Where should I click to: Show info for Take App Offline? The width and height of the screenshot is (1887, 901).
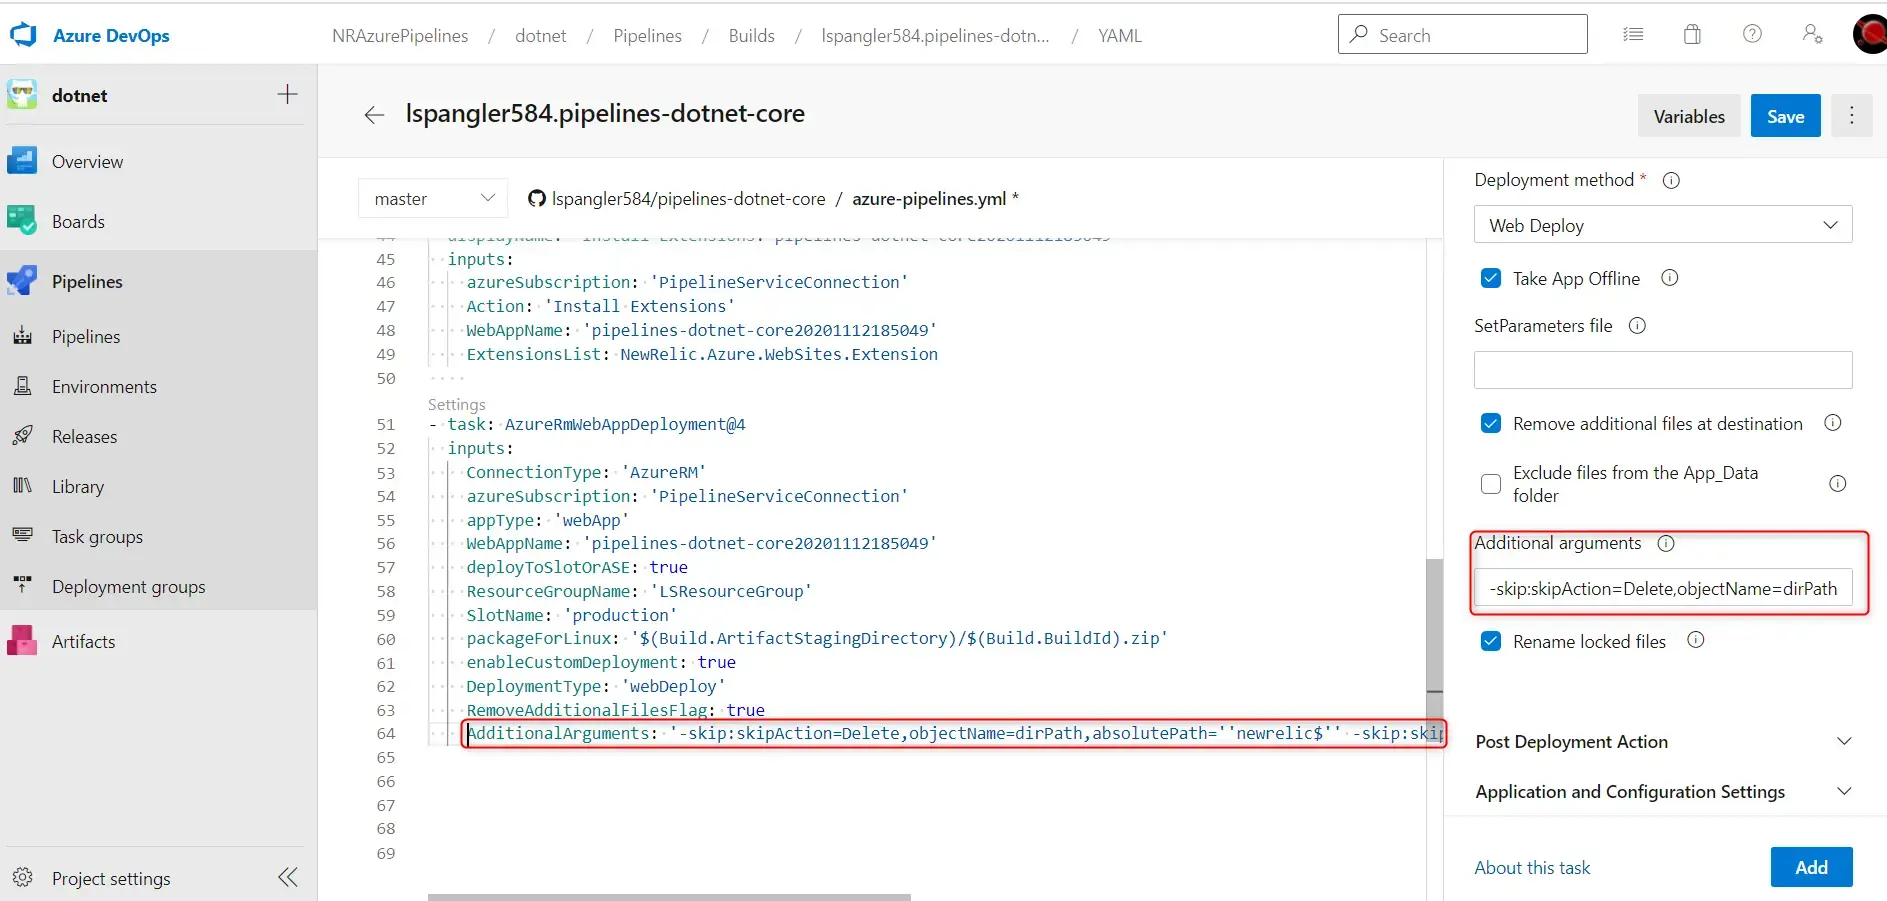click(1669, 278)
